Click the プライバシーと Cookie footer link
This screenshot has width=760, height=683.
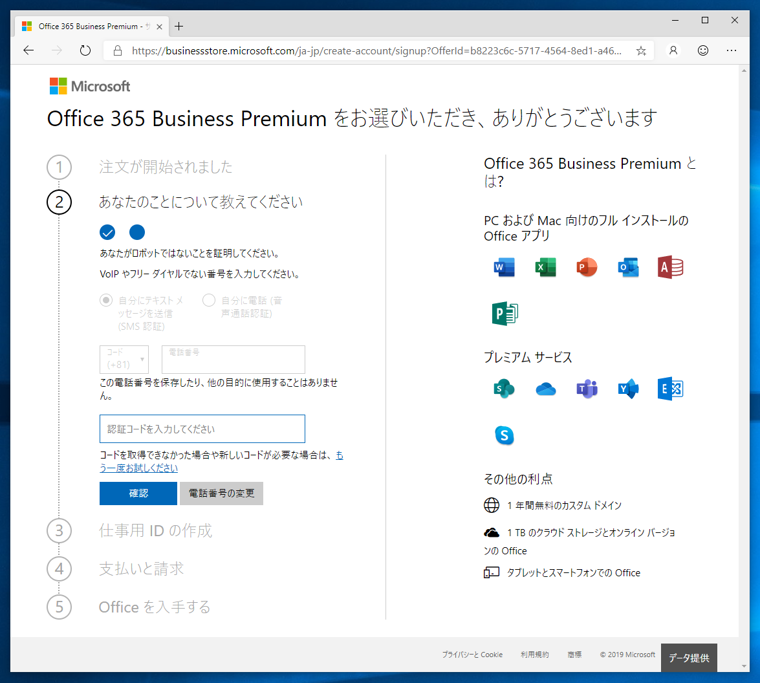point(472,654)
